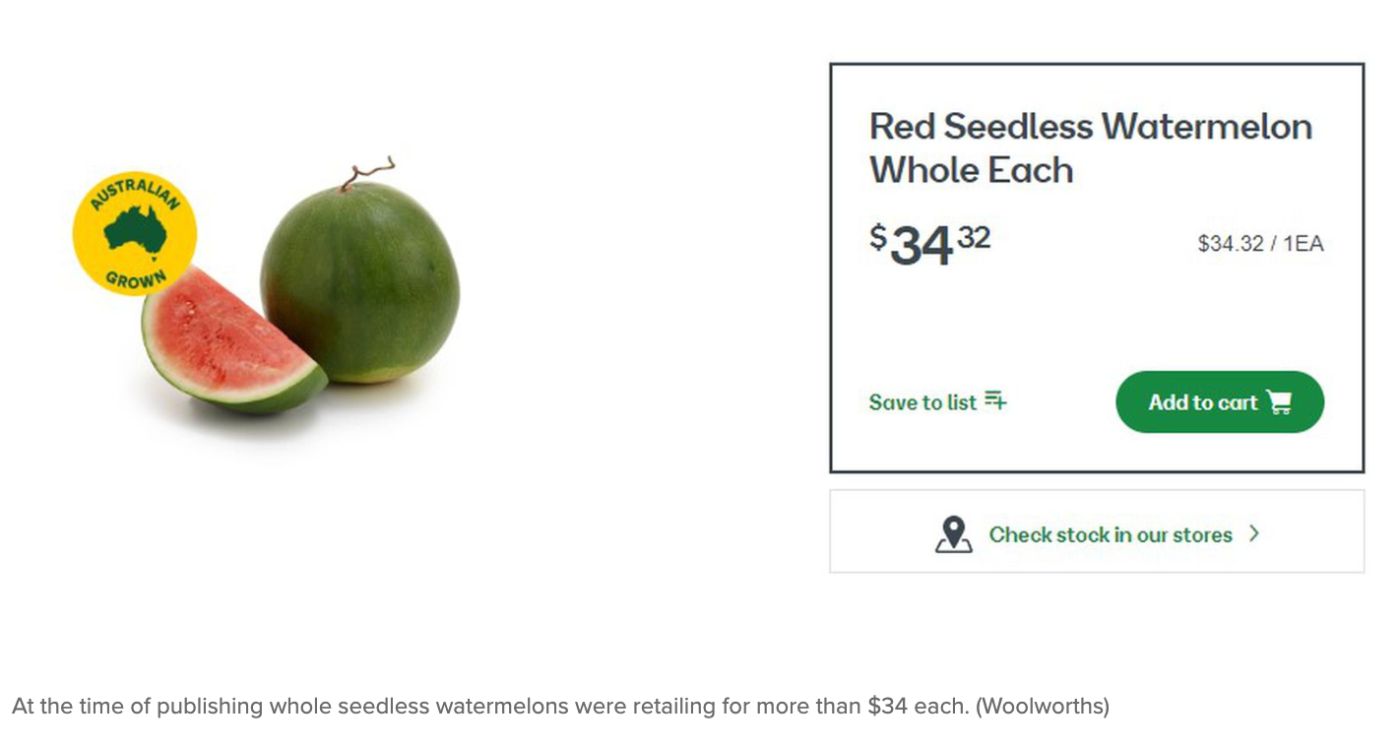The height and width of the screenshot is (732, 1400).
Task: Click the Save to list link
Action: 922,402
